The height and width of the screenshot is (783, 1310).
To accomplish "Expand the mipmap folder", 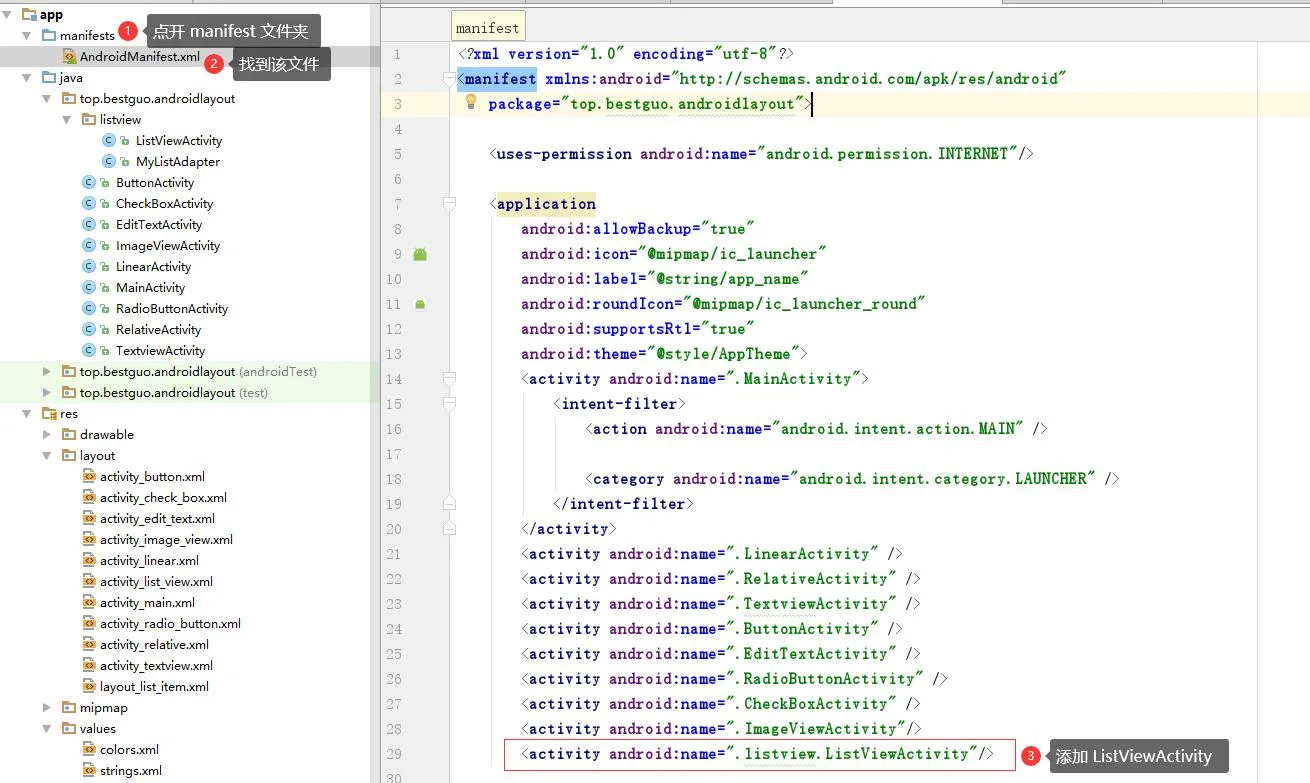I will pos(47,708).
